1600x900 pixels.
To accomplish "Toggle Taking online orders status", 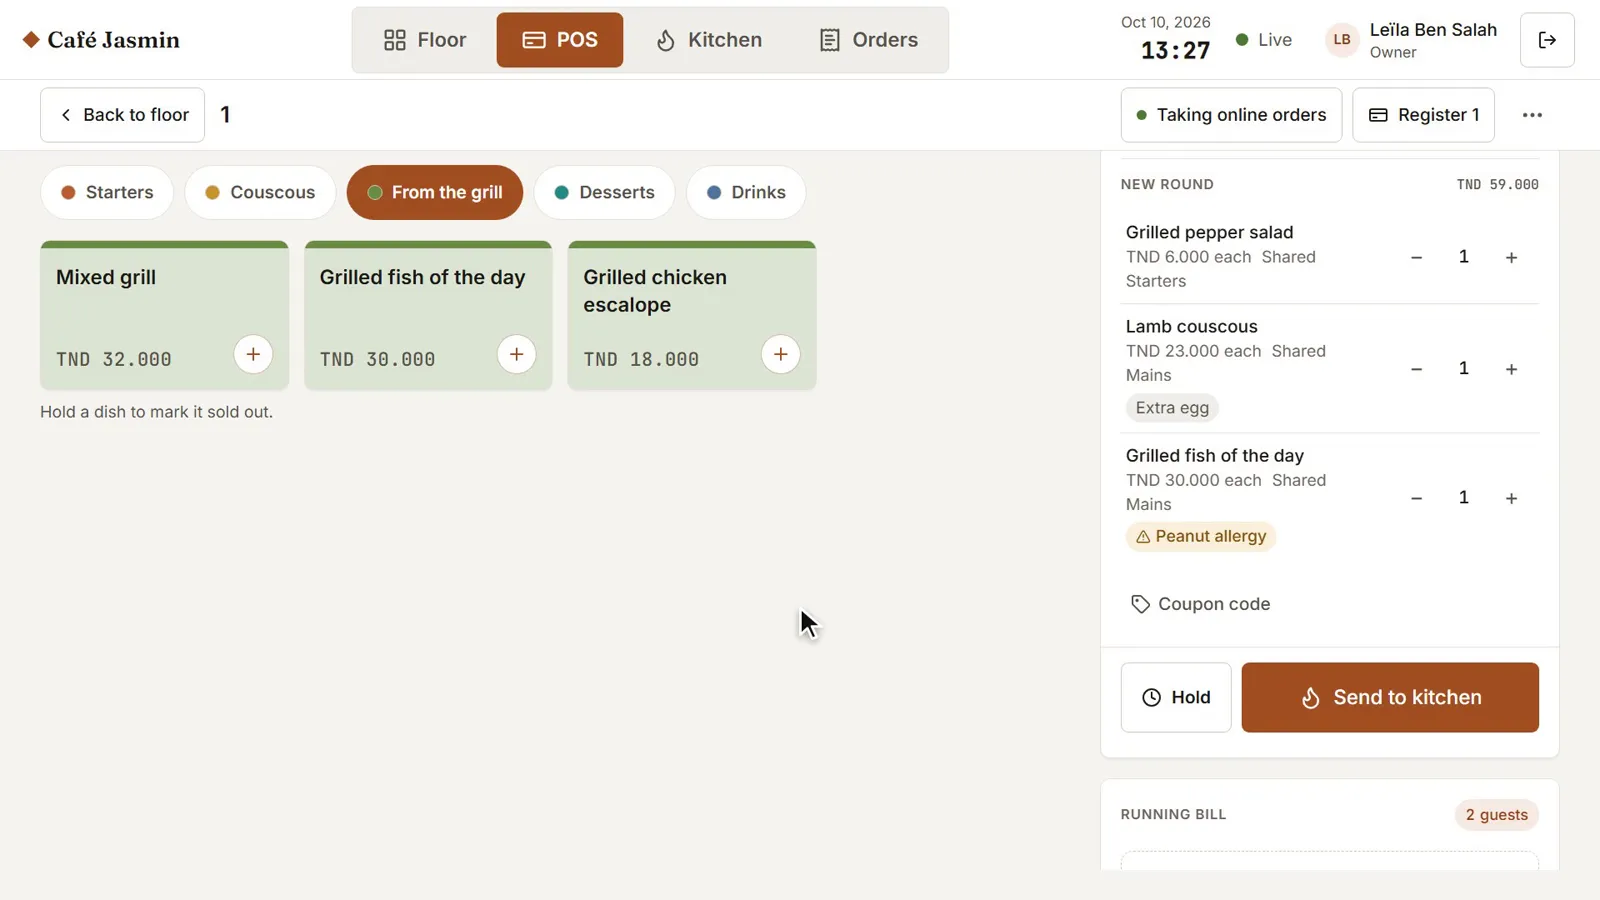I will 1231,115.
